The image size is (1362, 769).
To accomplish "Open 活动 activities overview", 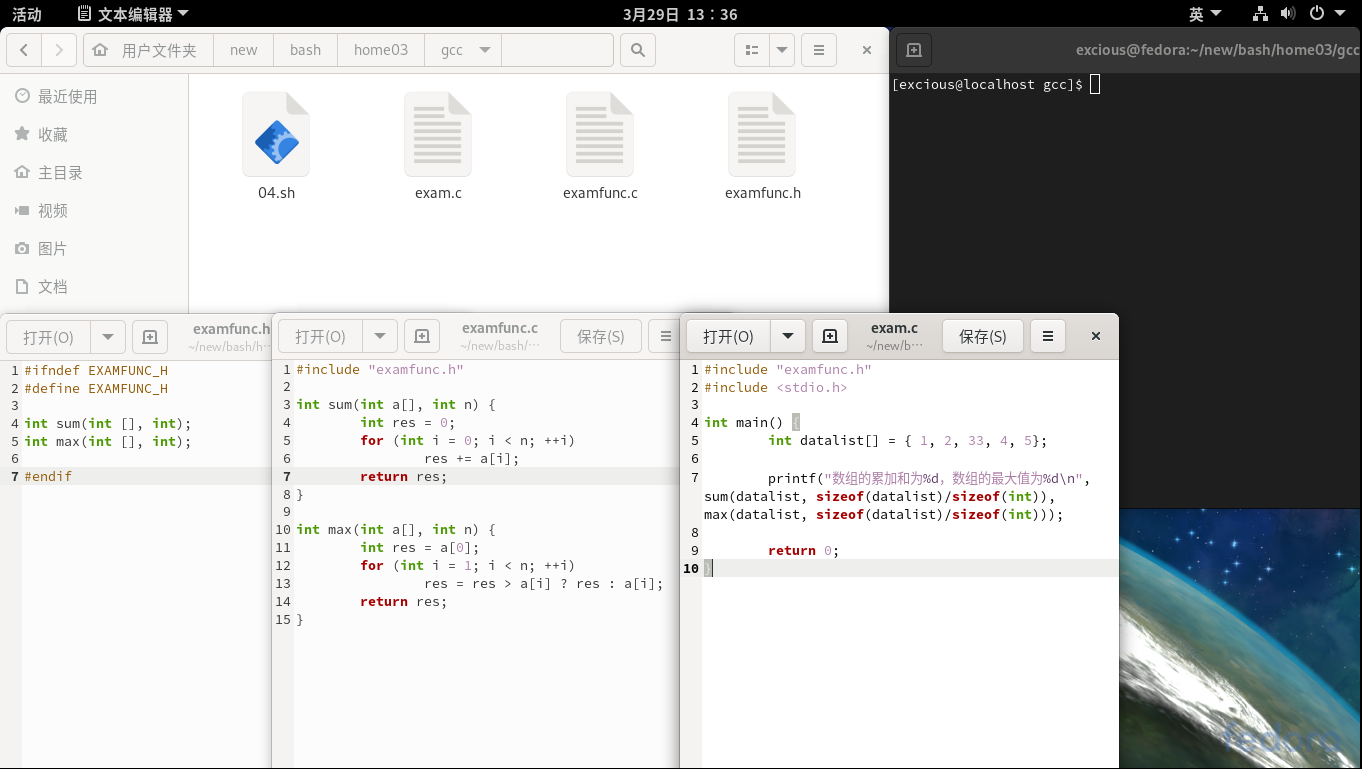I will 27,14.
